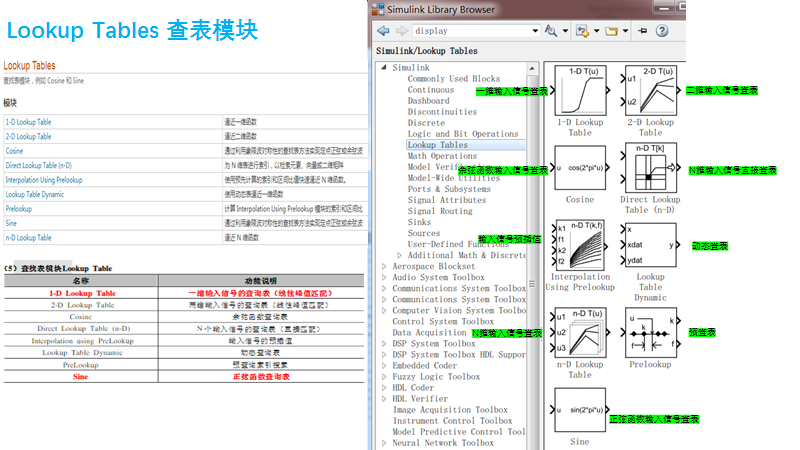Select Signal Attributes in library tree
The height and width of the screenshot is (450, 800).
click(447, 200)
